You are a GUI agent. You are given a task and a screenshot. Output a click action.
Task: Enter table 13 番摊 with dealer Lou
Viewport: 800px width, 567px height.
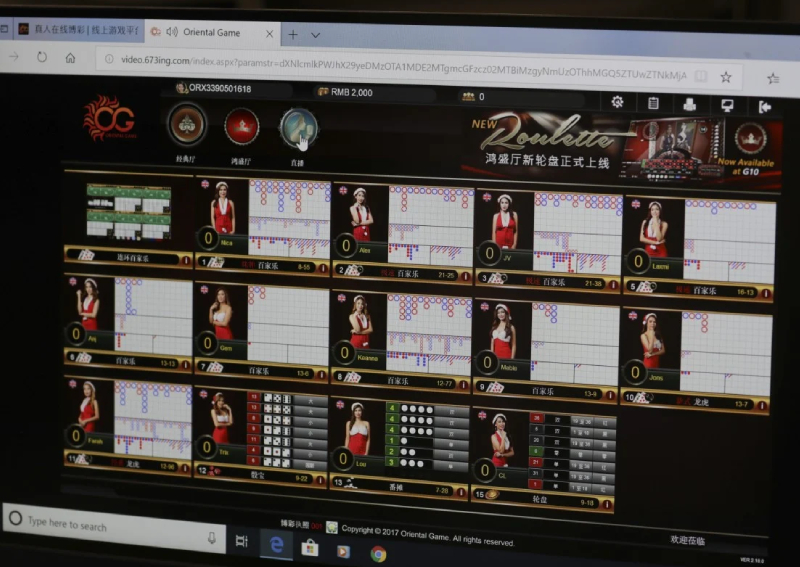pos(399,449)
